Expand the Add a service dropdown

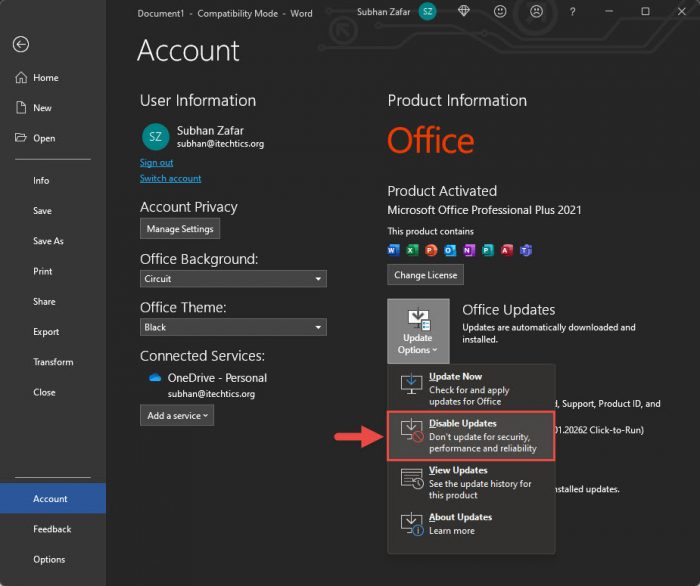coord(177,415)
